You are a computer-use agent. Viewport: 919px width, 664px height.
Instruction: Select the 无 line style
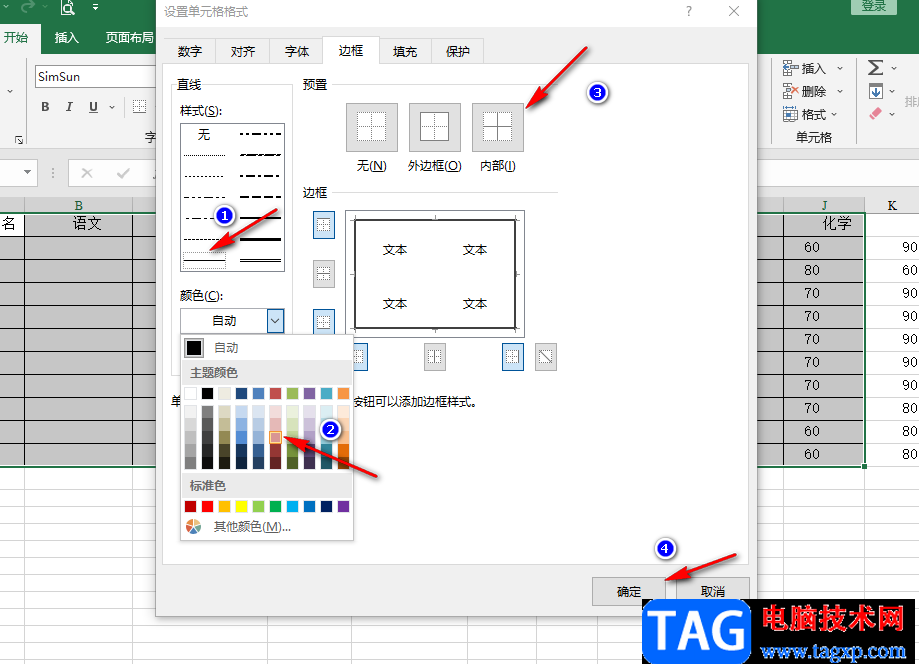click(204, 135)
